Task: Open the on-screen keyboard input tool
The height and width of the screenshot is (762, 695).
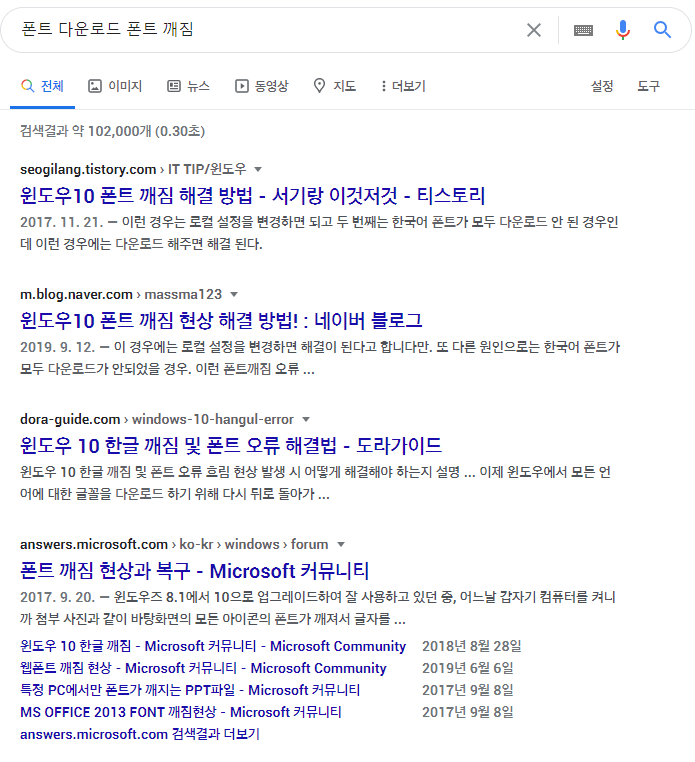Action: pos(583,30)
